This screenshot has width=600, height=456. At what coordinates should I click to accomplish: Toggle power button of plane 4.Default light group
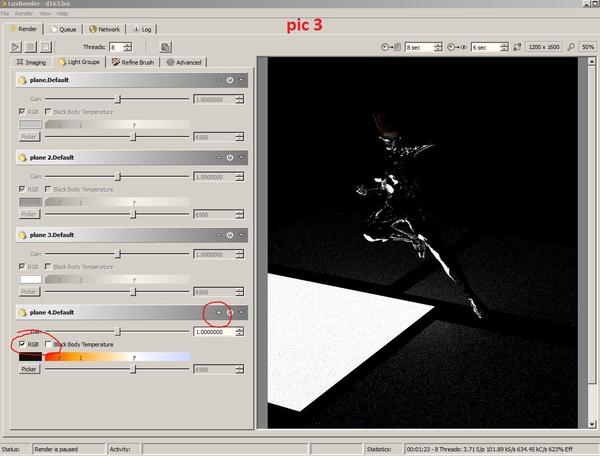230,313
